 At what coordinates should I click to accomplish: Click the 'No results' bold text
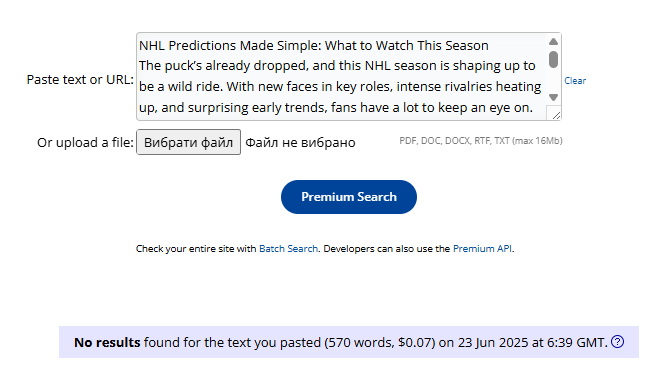pyautogui.click(x=107, y=342)
